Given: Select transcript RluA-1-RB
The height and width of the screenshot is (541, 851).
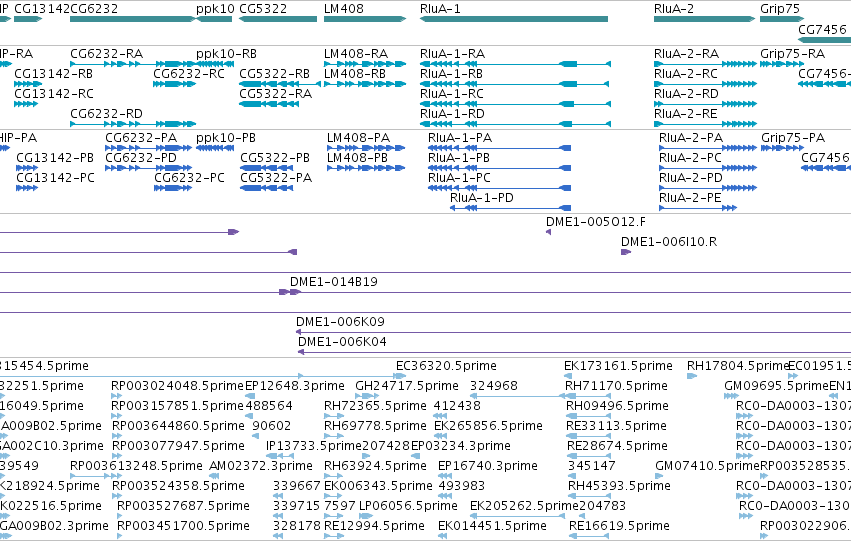Looking at the screenshot, I should [516, 84].
